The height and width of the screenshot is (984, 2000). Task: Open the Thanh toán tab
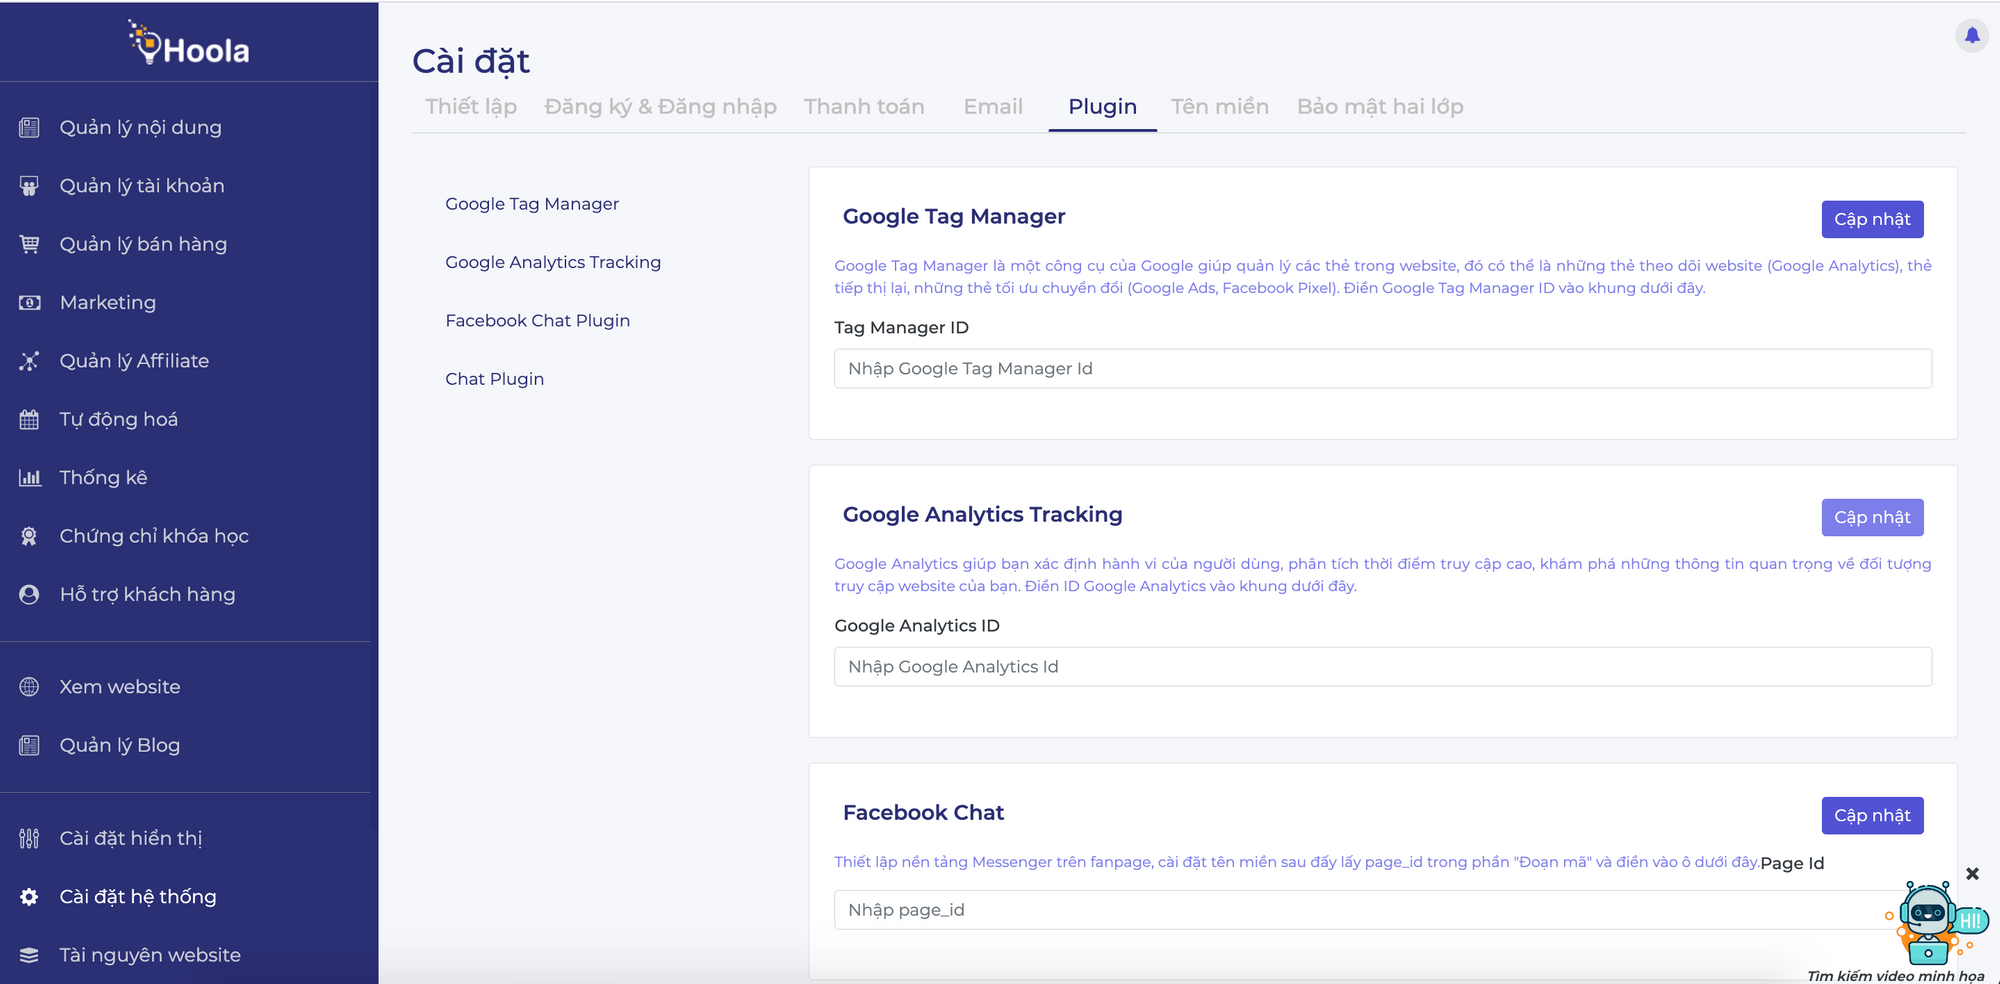[x=864, y=107]
